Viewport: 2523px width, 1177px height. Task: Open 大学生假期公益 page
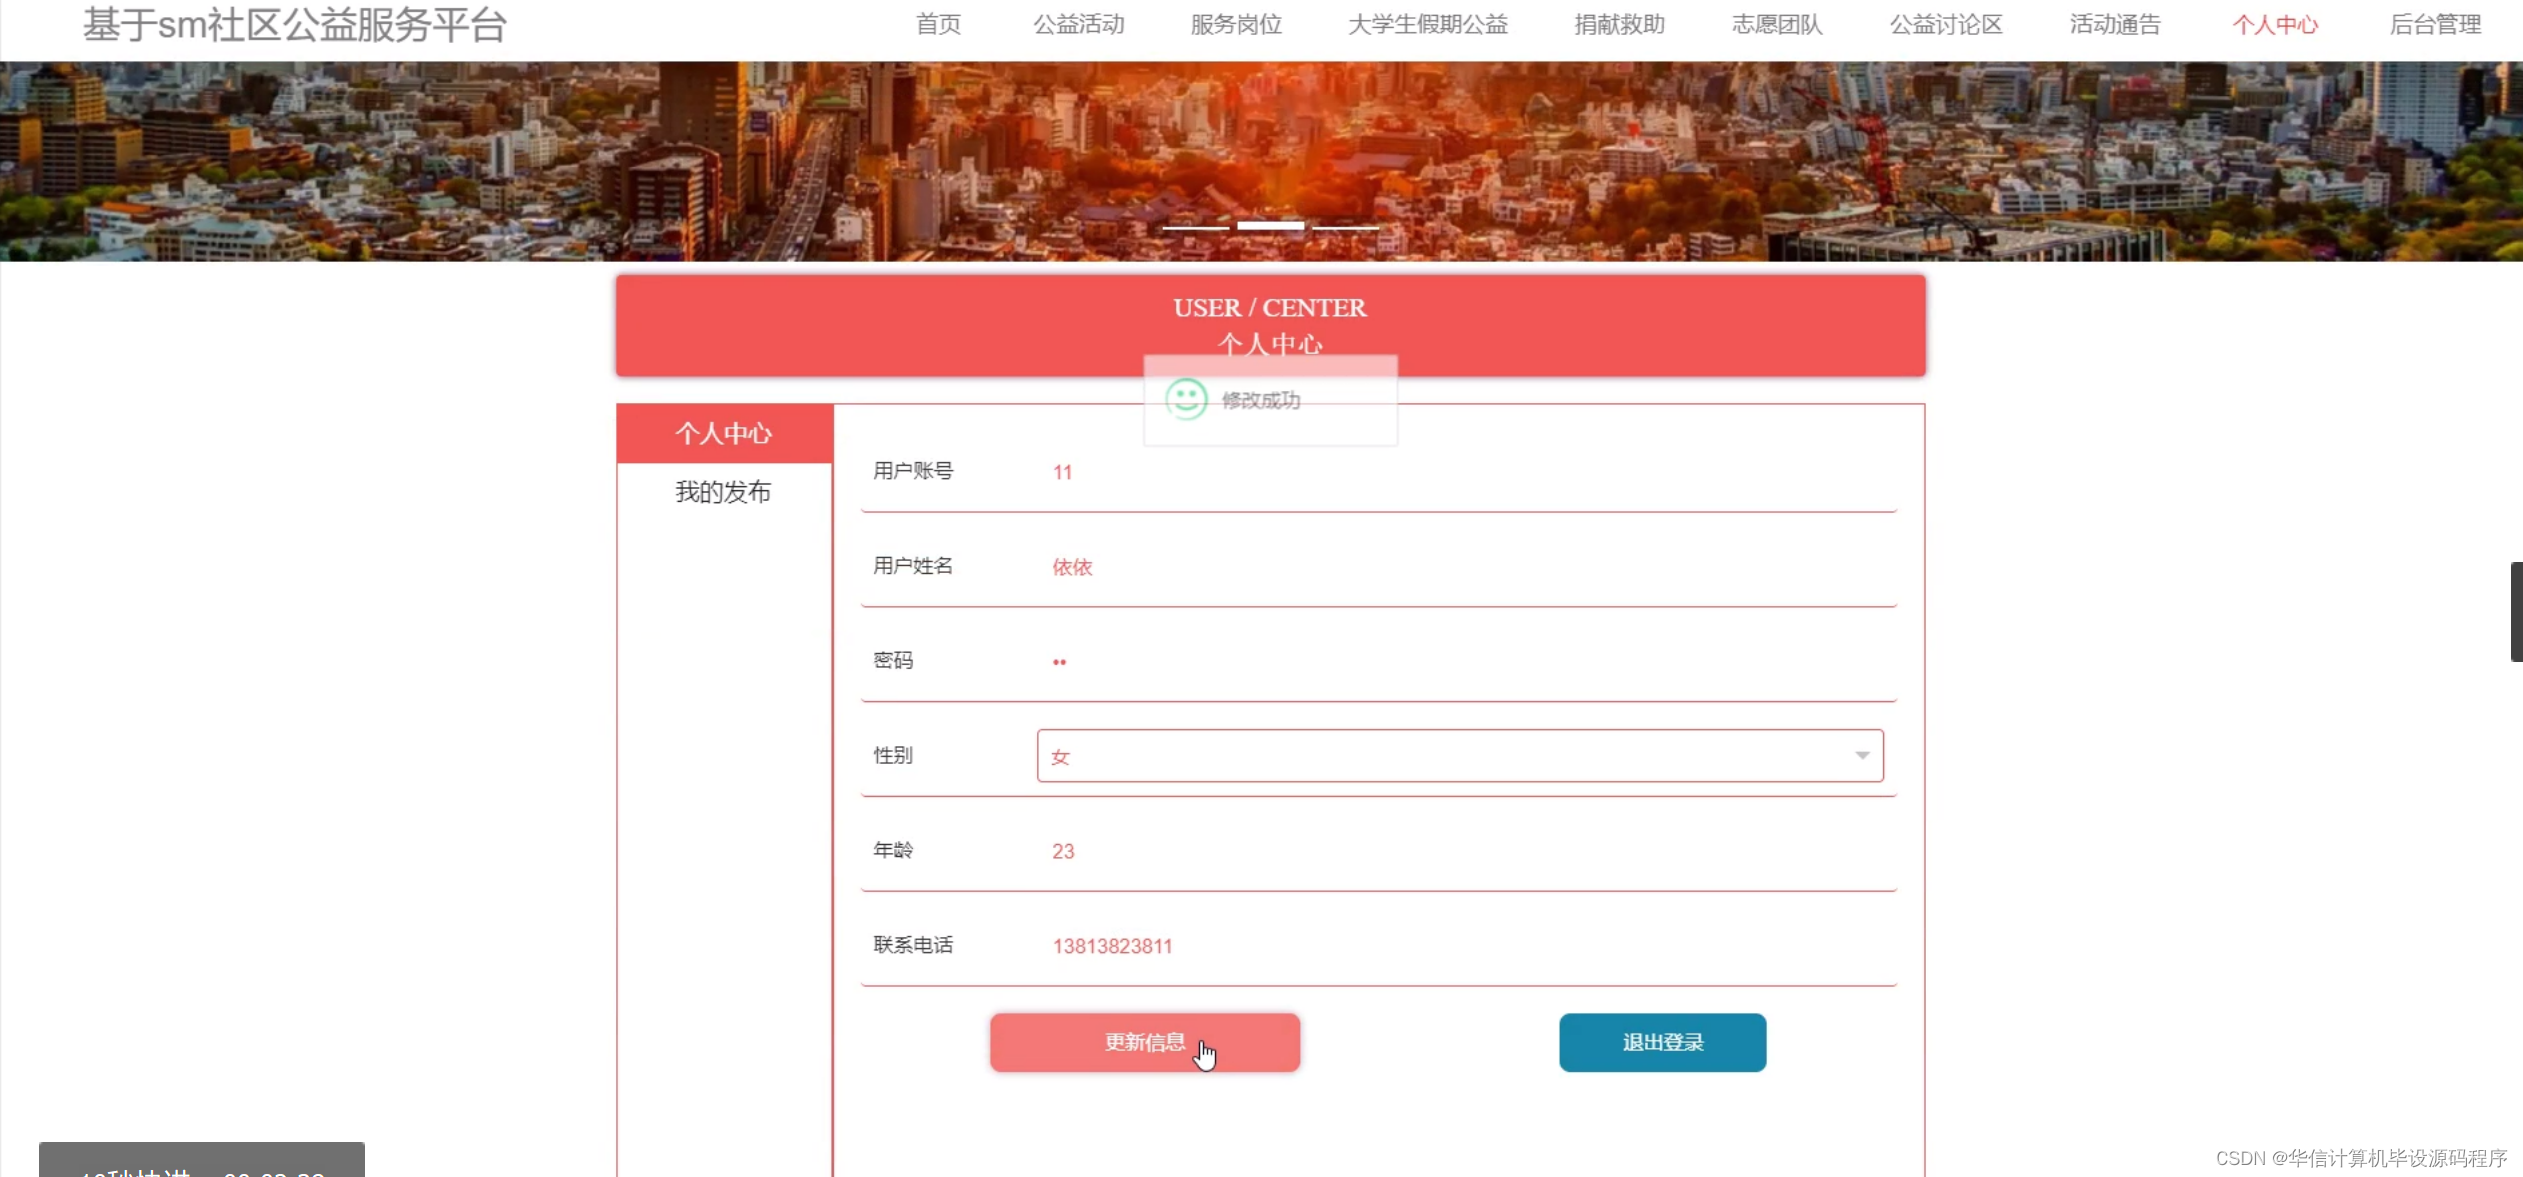[x=1428, y=24]
